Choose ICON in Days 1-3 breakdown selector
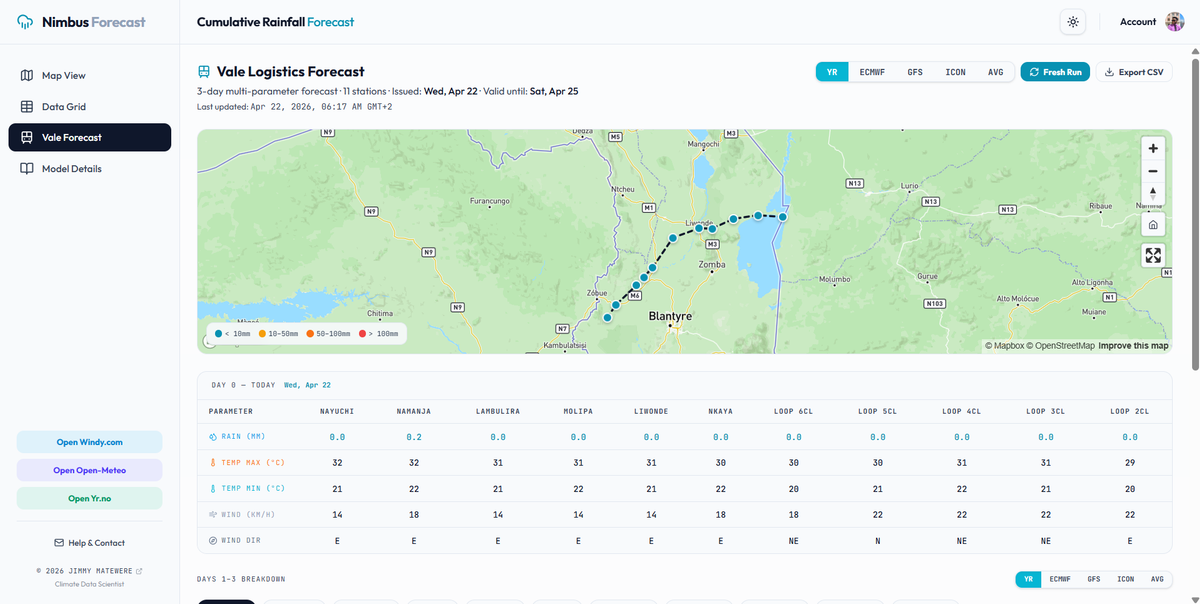Image resolution: width=1200 pixels, height=604 pixels. pyautogui.click(x=1126, y=579)
